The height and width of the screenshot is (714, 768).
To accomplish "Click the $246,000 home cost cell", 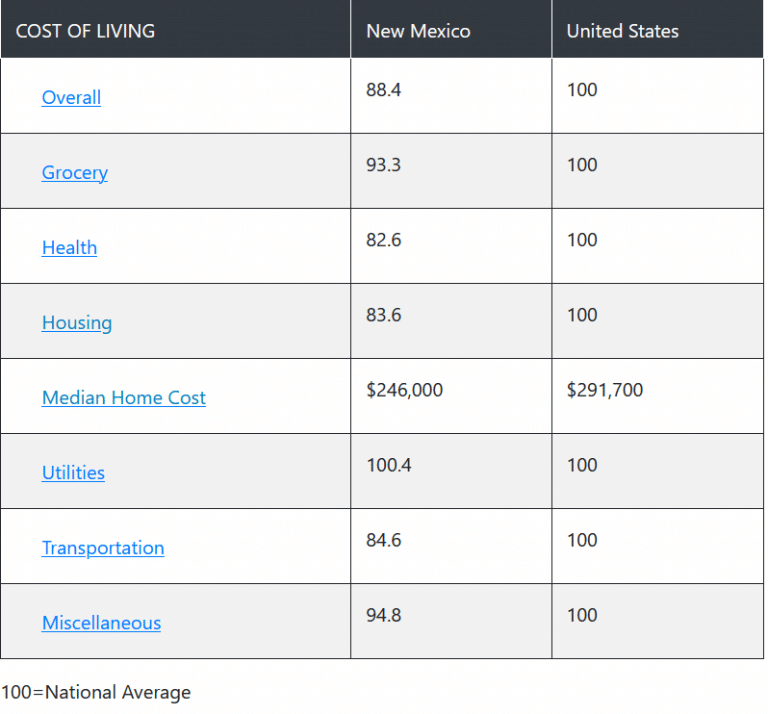I will point(404,390).
